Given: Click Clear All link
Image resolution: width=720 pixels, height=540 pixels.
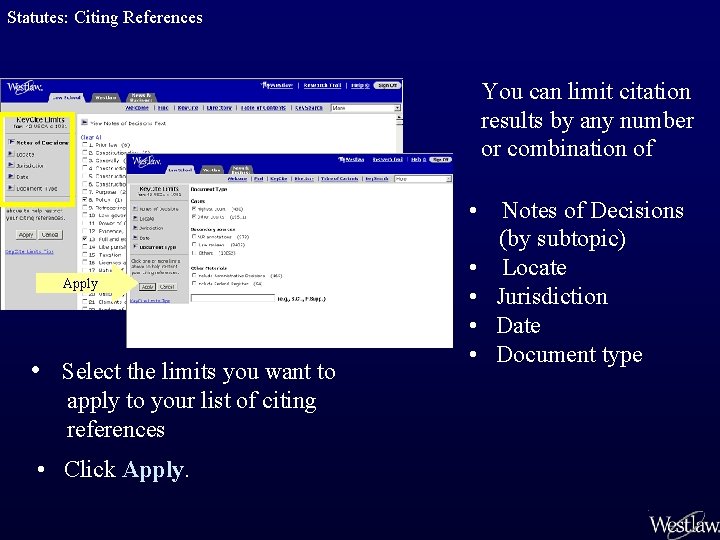Looking at the screenshot, I should (x=91, y=137).
